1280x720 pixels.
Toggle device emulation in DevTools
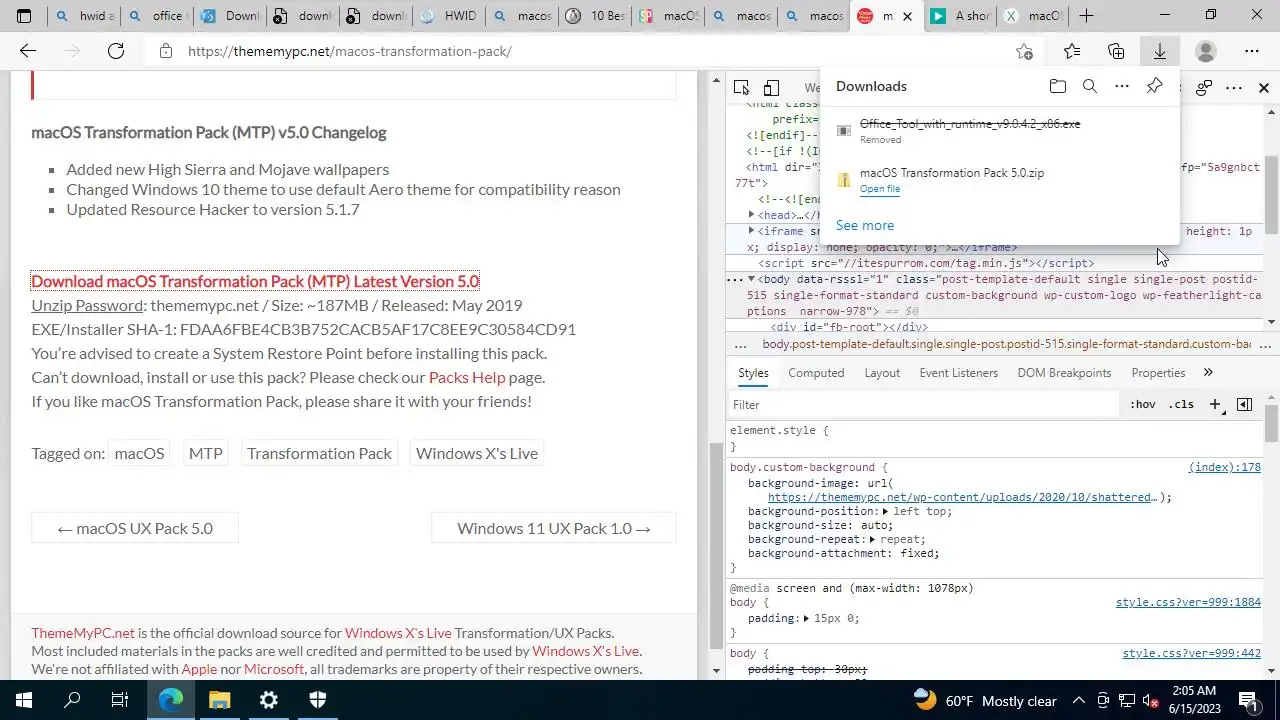coord(771,88)
